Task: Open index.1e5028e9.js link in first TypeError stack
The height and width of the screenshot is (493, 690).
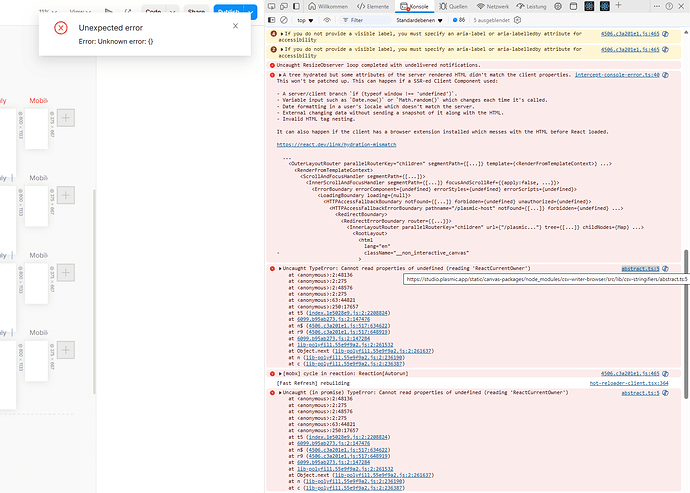Action: [348, 313]
